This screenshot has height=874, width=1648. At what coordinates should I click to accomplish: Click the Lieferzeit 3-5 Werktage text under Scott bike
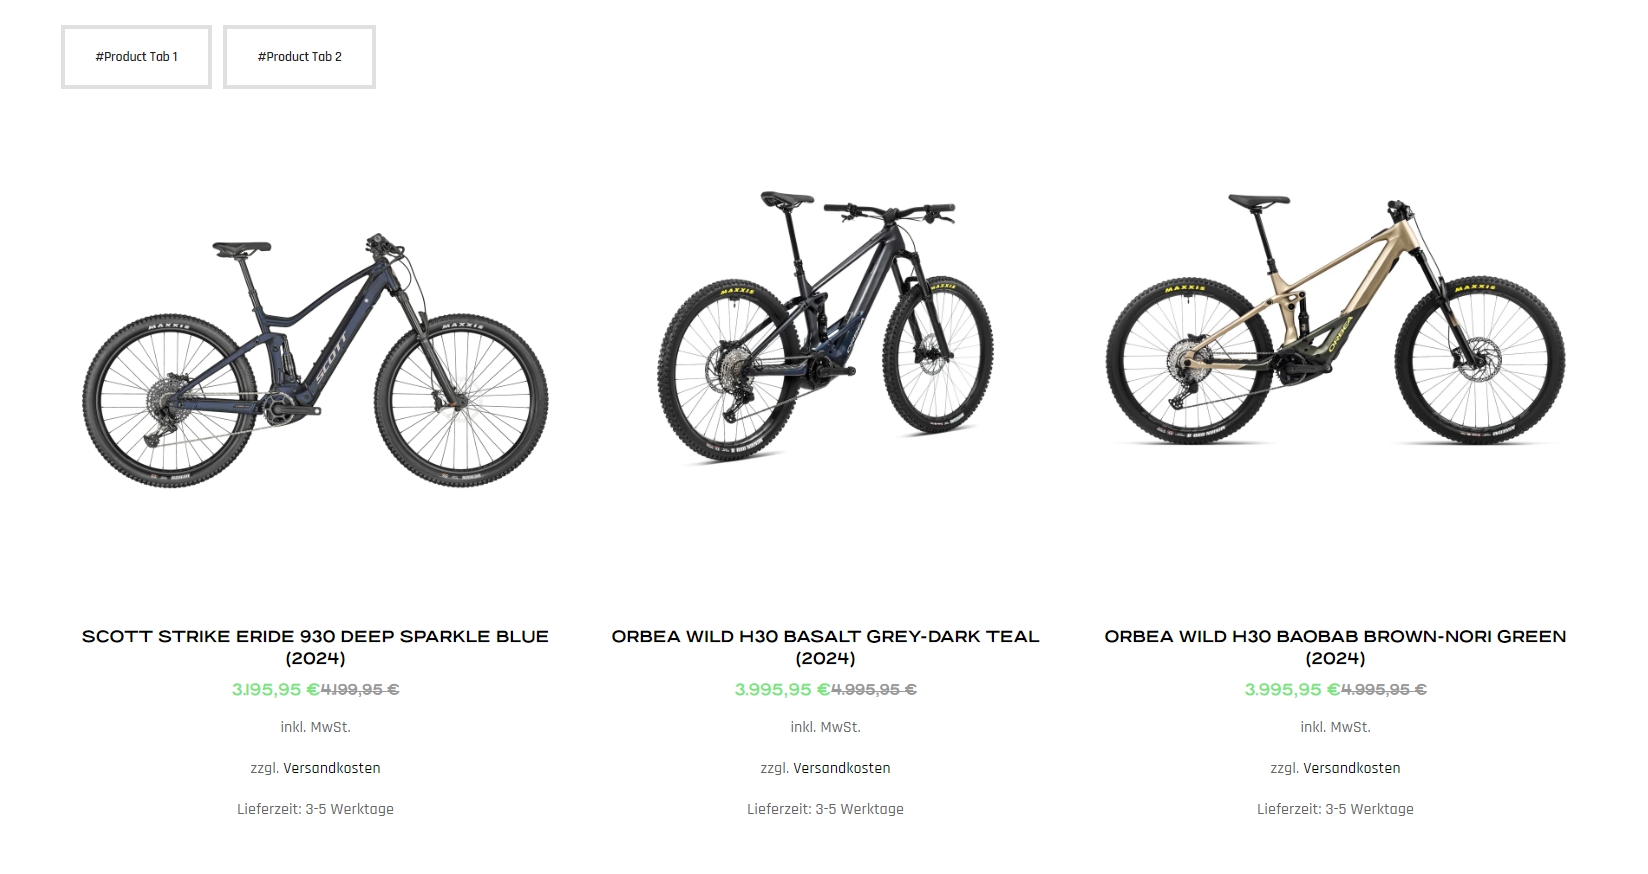click(315, 809)
